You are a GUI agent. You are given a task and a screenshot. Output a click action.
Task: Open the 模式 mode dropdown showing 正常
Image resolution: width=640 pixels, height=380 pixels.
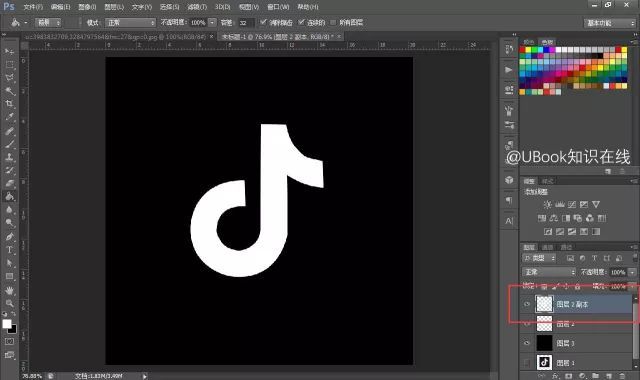[x=131, y=23]
